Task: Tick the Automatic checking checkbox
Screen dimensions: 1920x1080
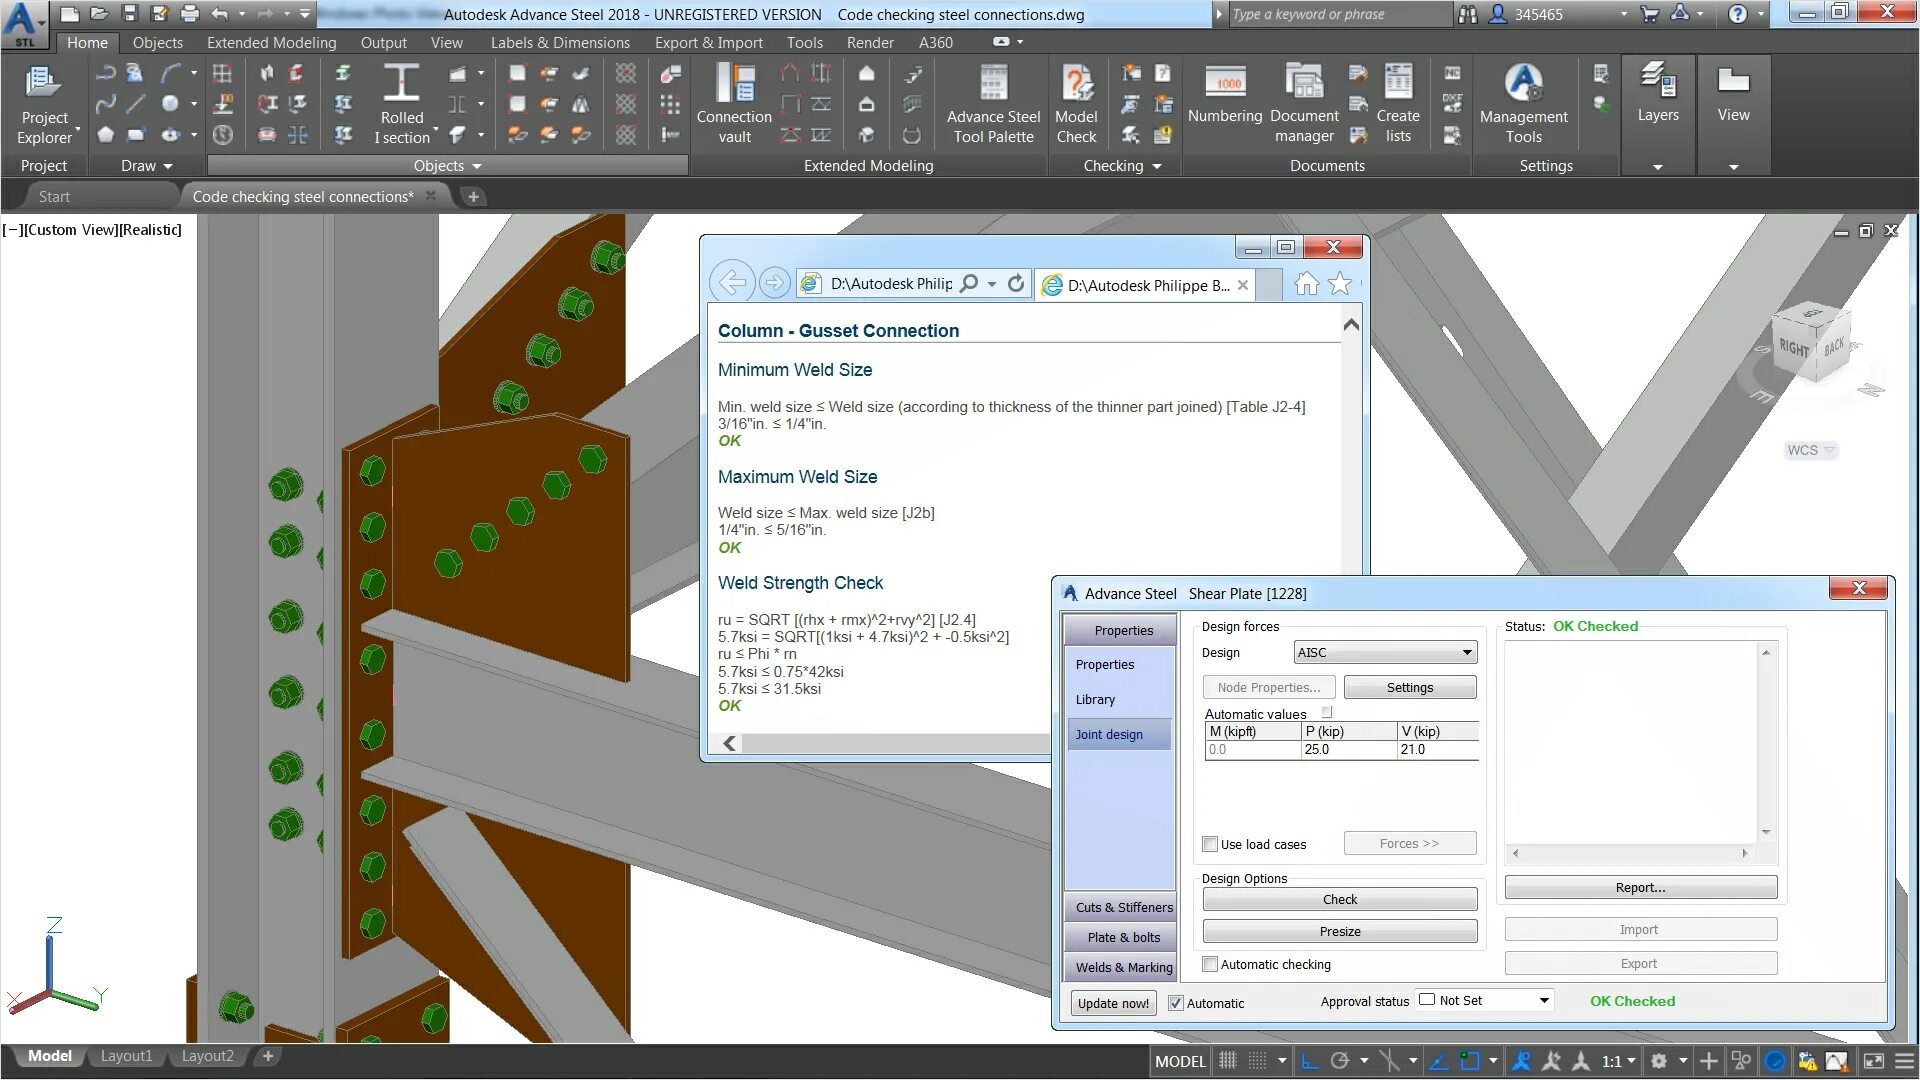Action: (1210, 964)
